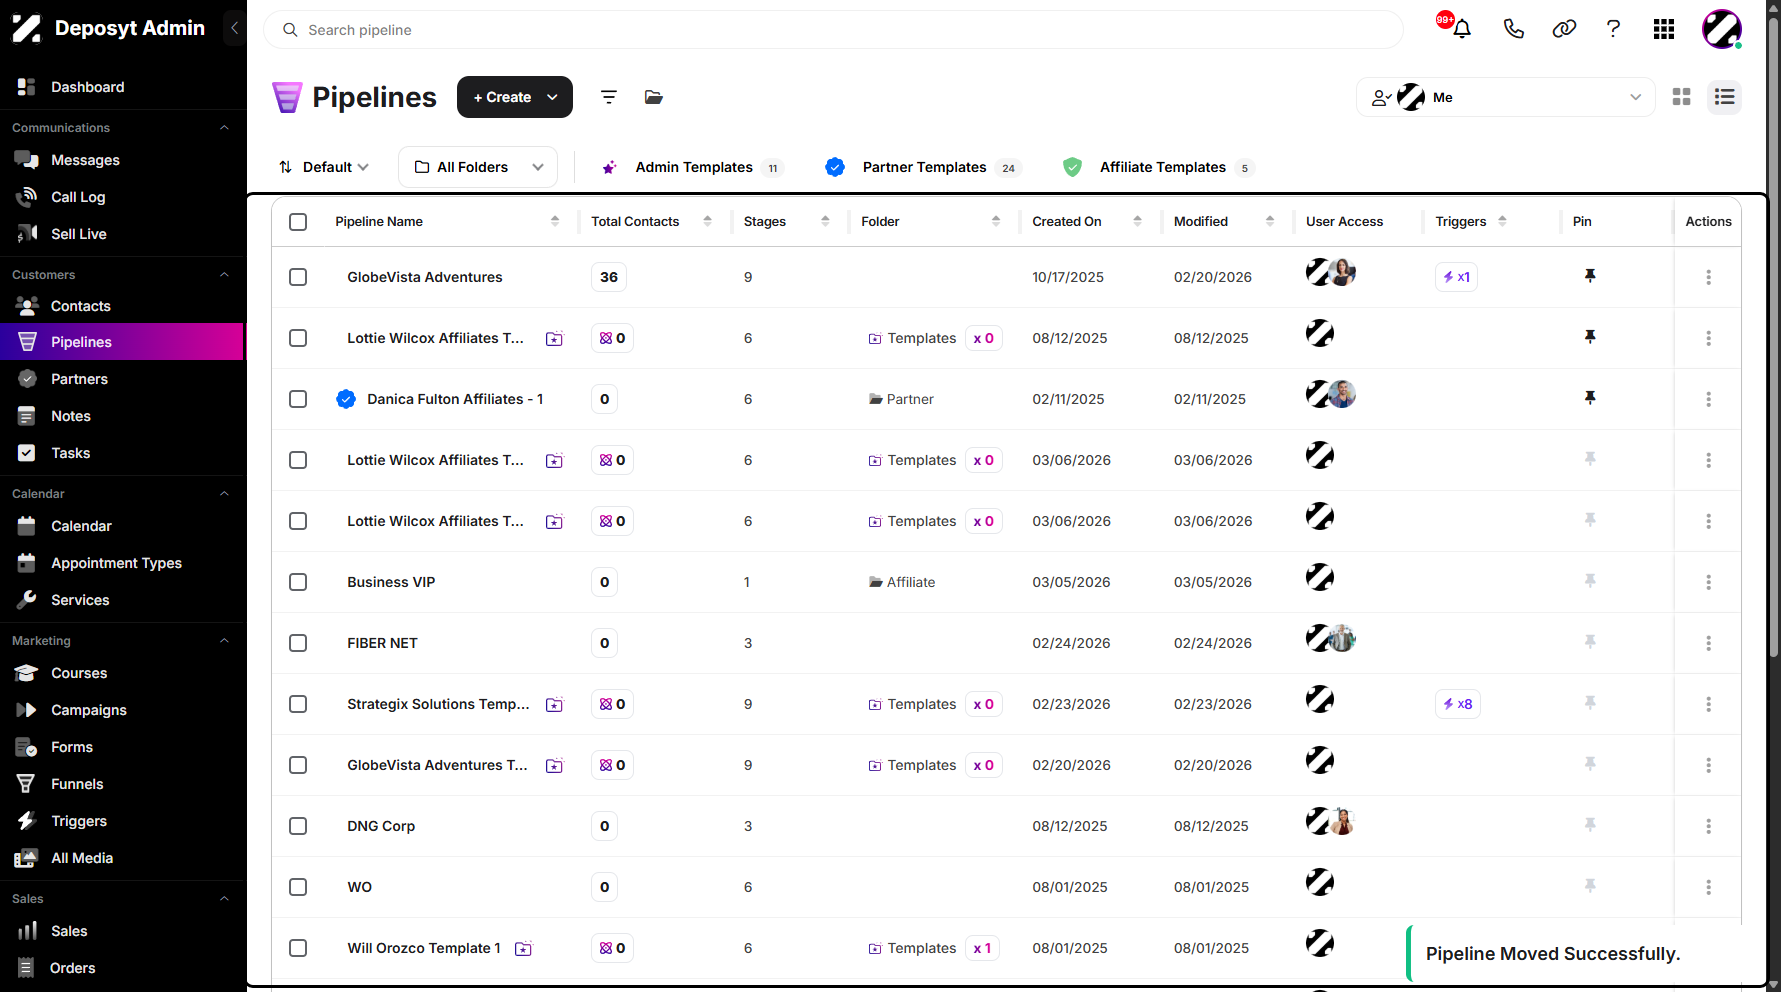Image resolution: width=1781 pixels, height=992 pixels.
Task: Click the filter icon beside Create
Action: [x=608, y=97]
